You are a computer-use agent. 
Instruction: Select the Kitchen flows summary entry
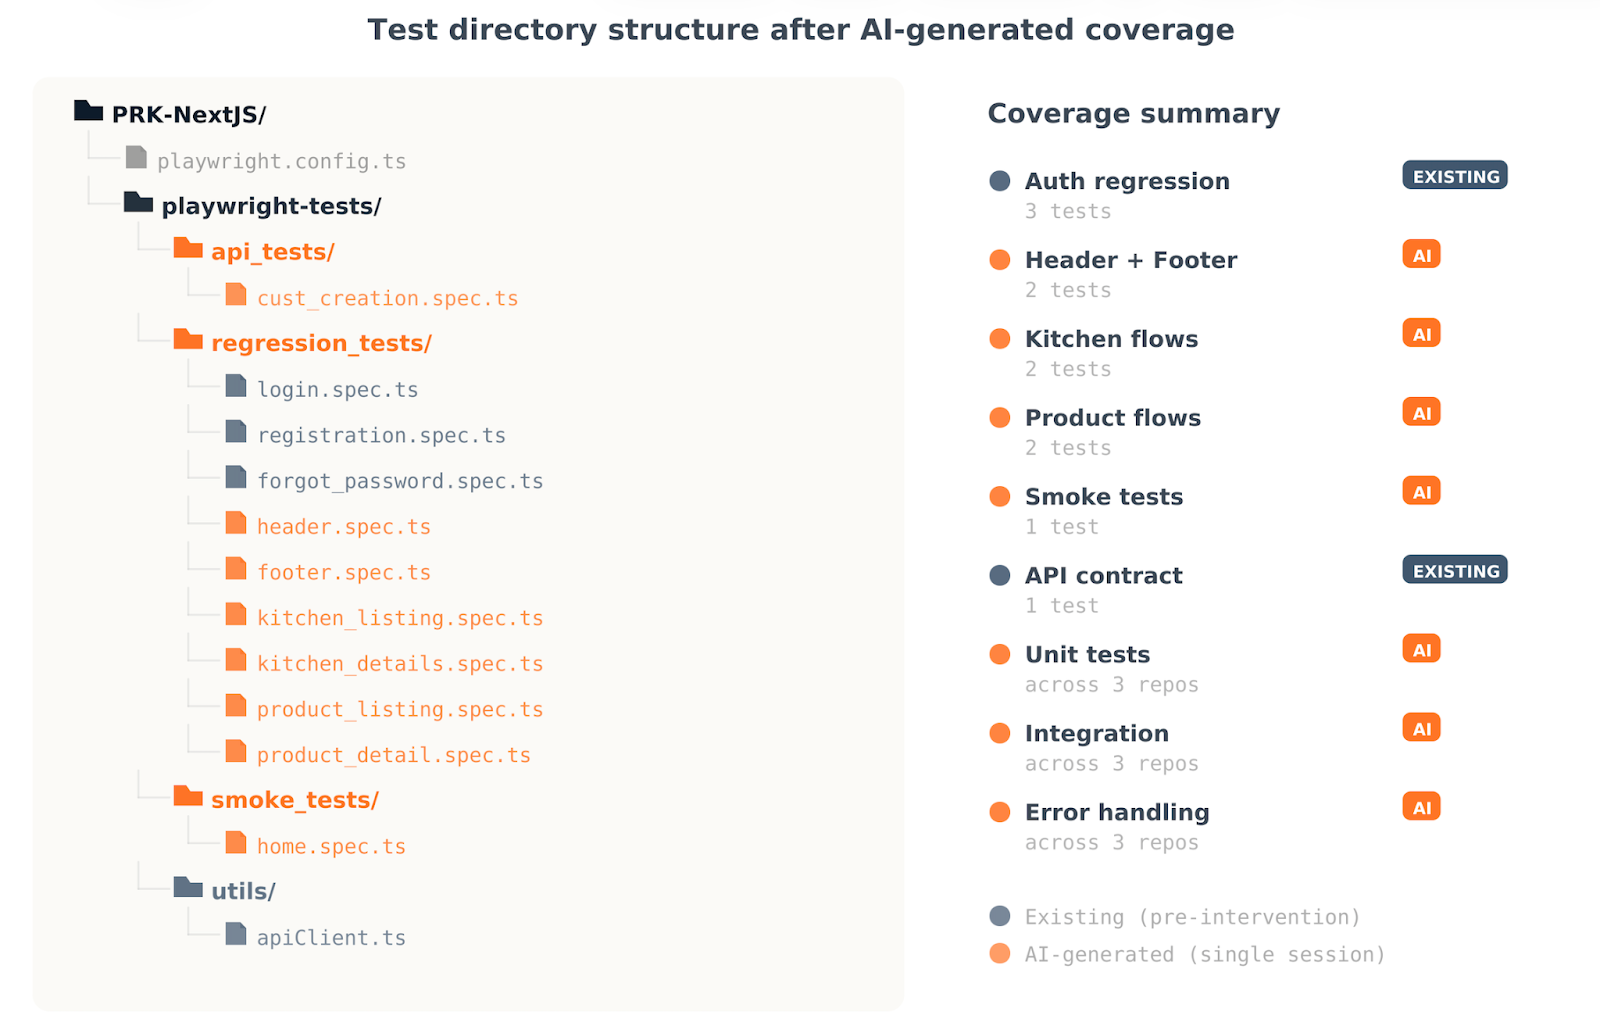pyautogui.click(x=1111, y=339)
